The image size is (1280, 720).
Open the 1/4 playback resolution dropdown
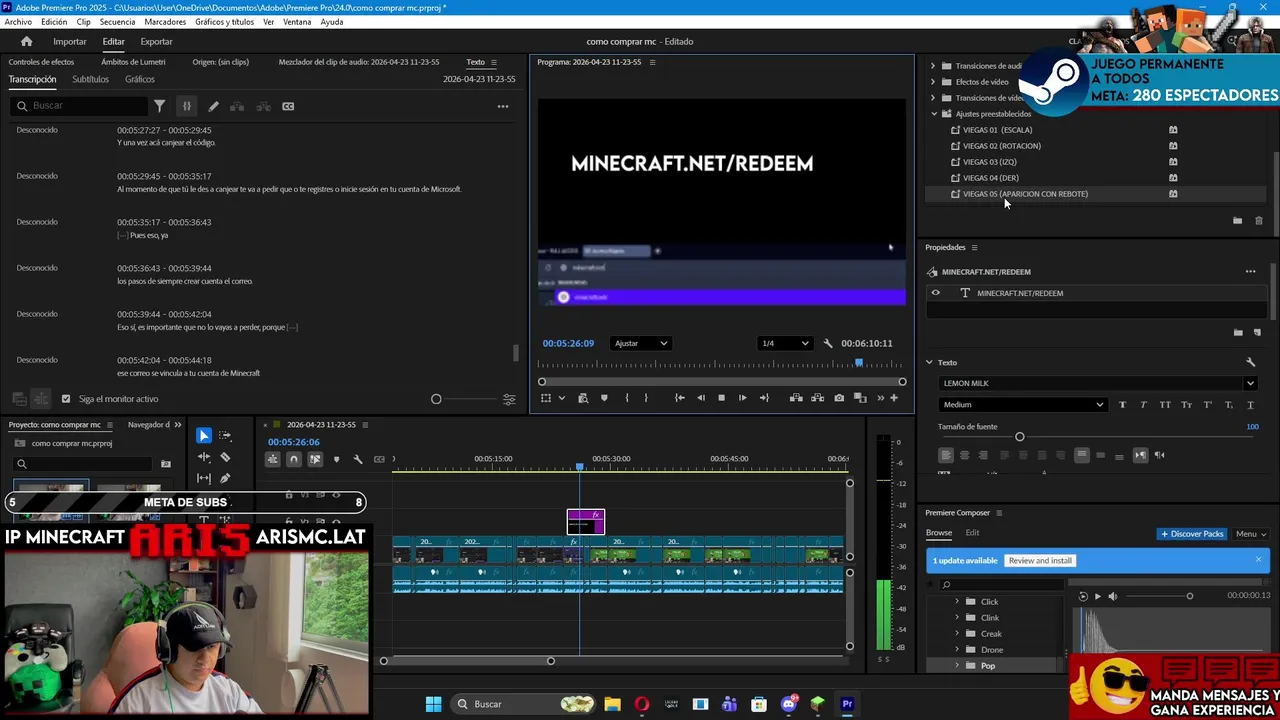784,344
